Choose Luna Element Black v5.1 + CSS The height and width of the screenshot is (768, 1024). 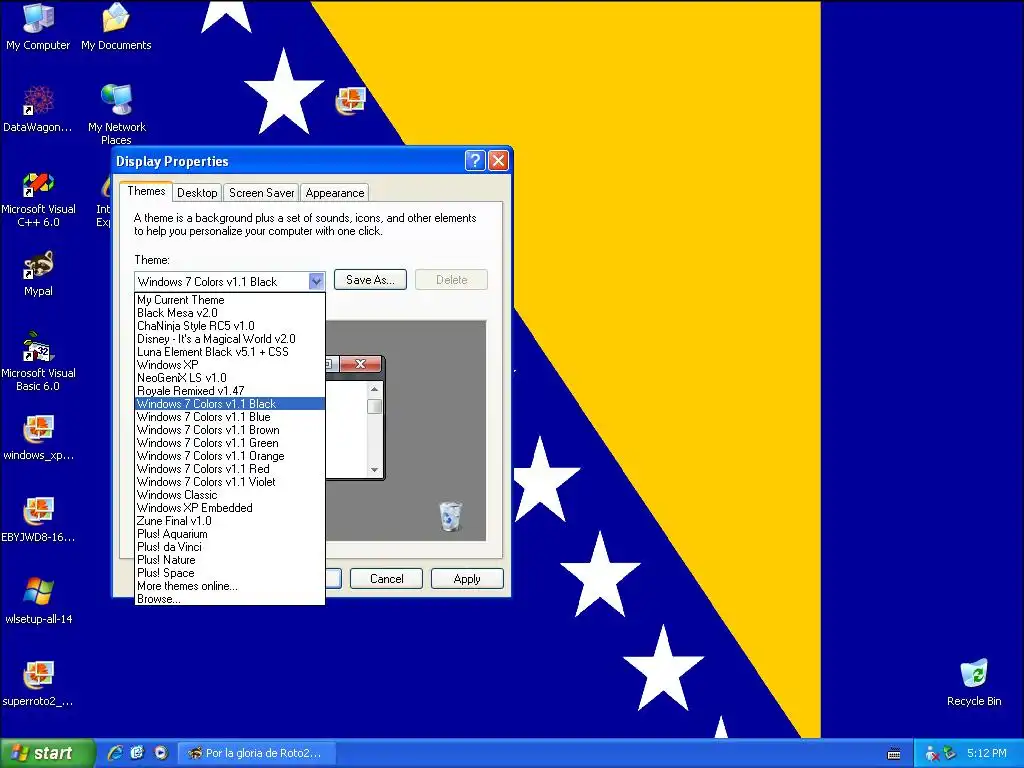tap(229, 352)
